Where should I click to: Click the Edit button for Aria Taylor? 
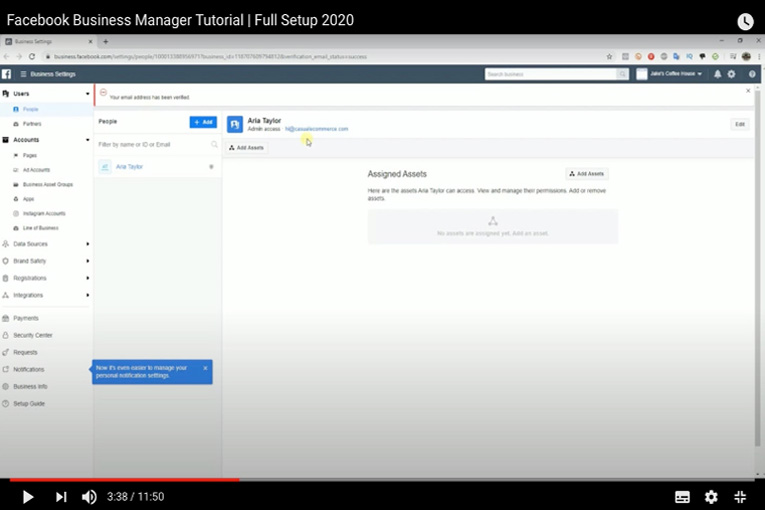(740, 124)
